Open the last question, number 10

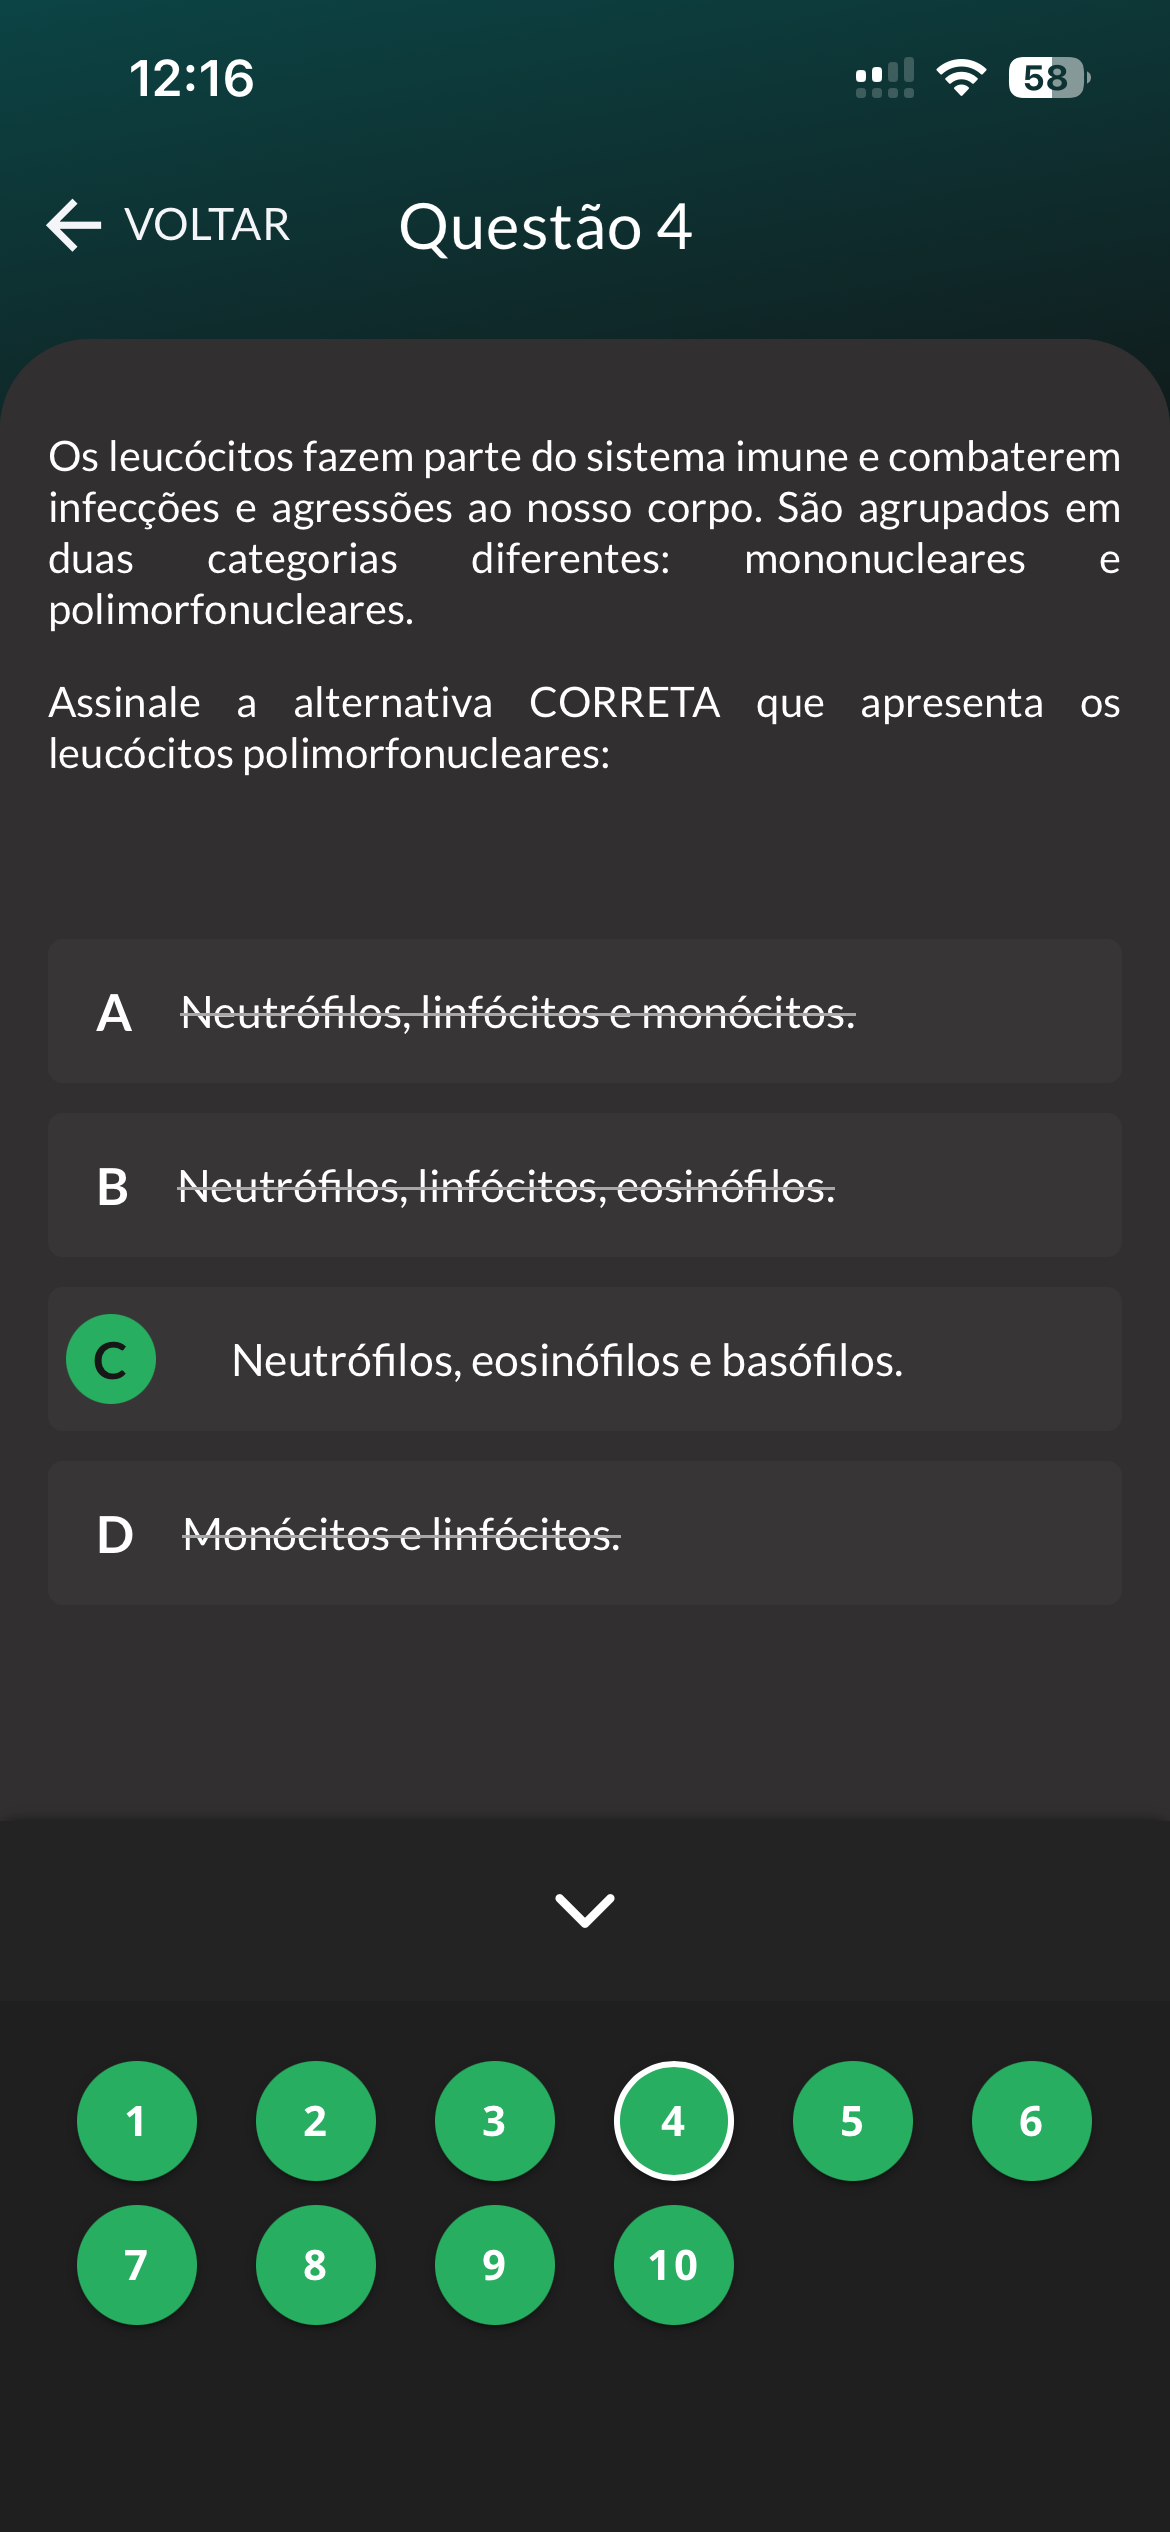point(674,2264)
